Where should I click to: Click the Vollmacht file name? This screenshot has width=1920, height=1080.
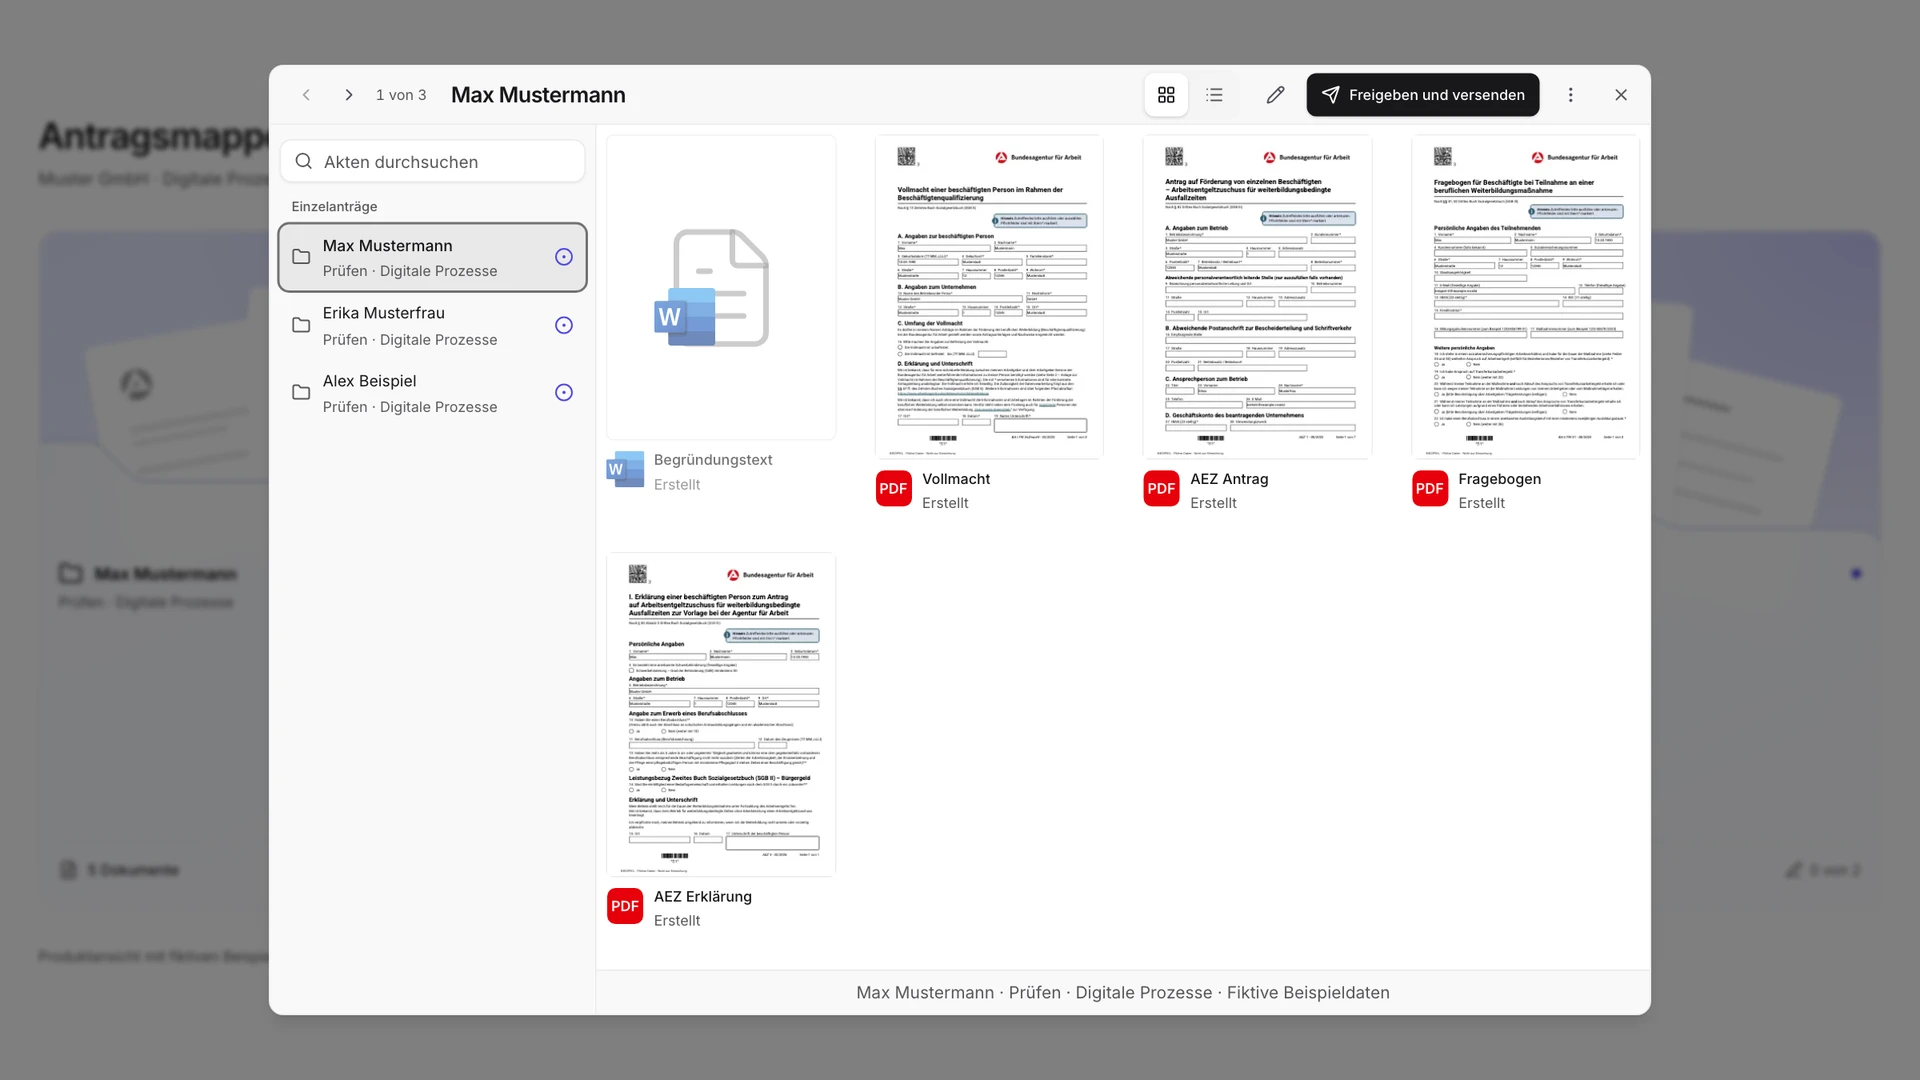956,479
